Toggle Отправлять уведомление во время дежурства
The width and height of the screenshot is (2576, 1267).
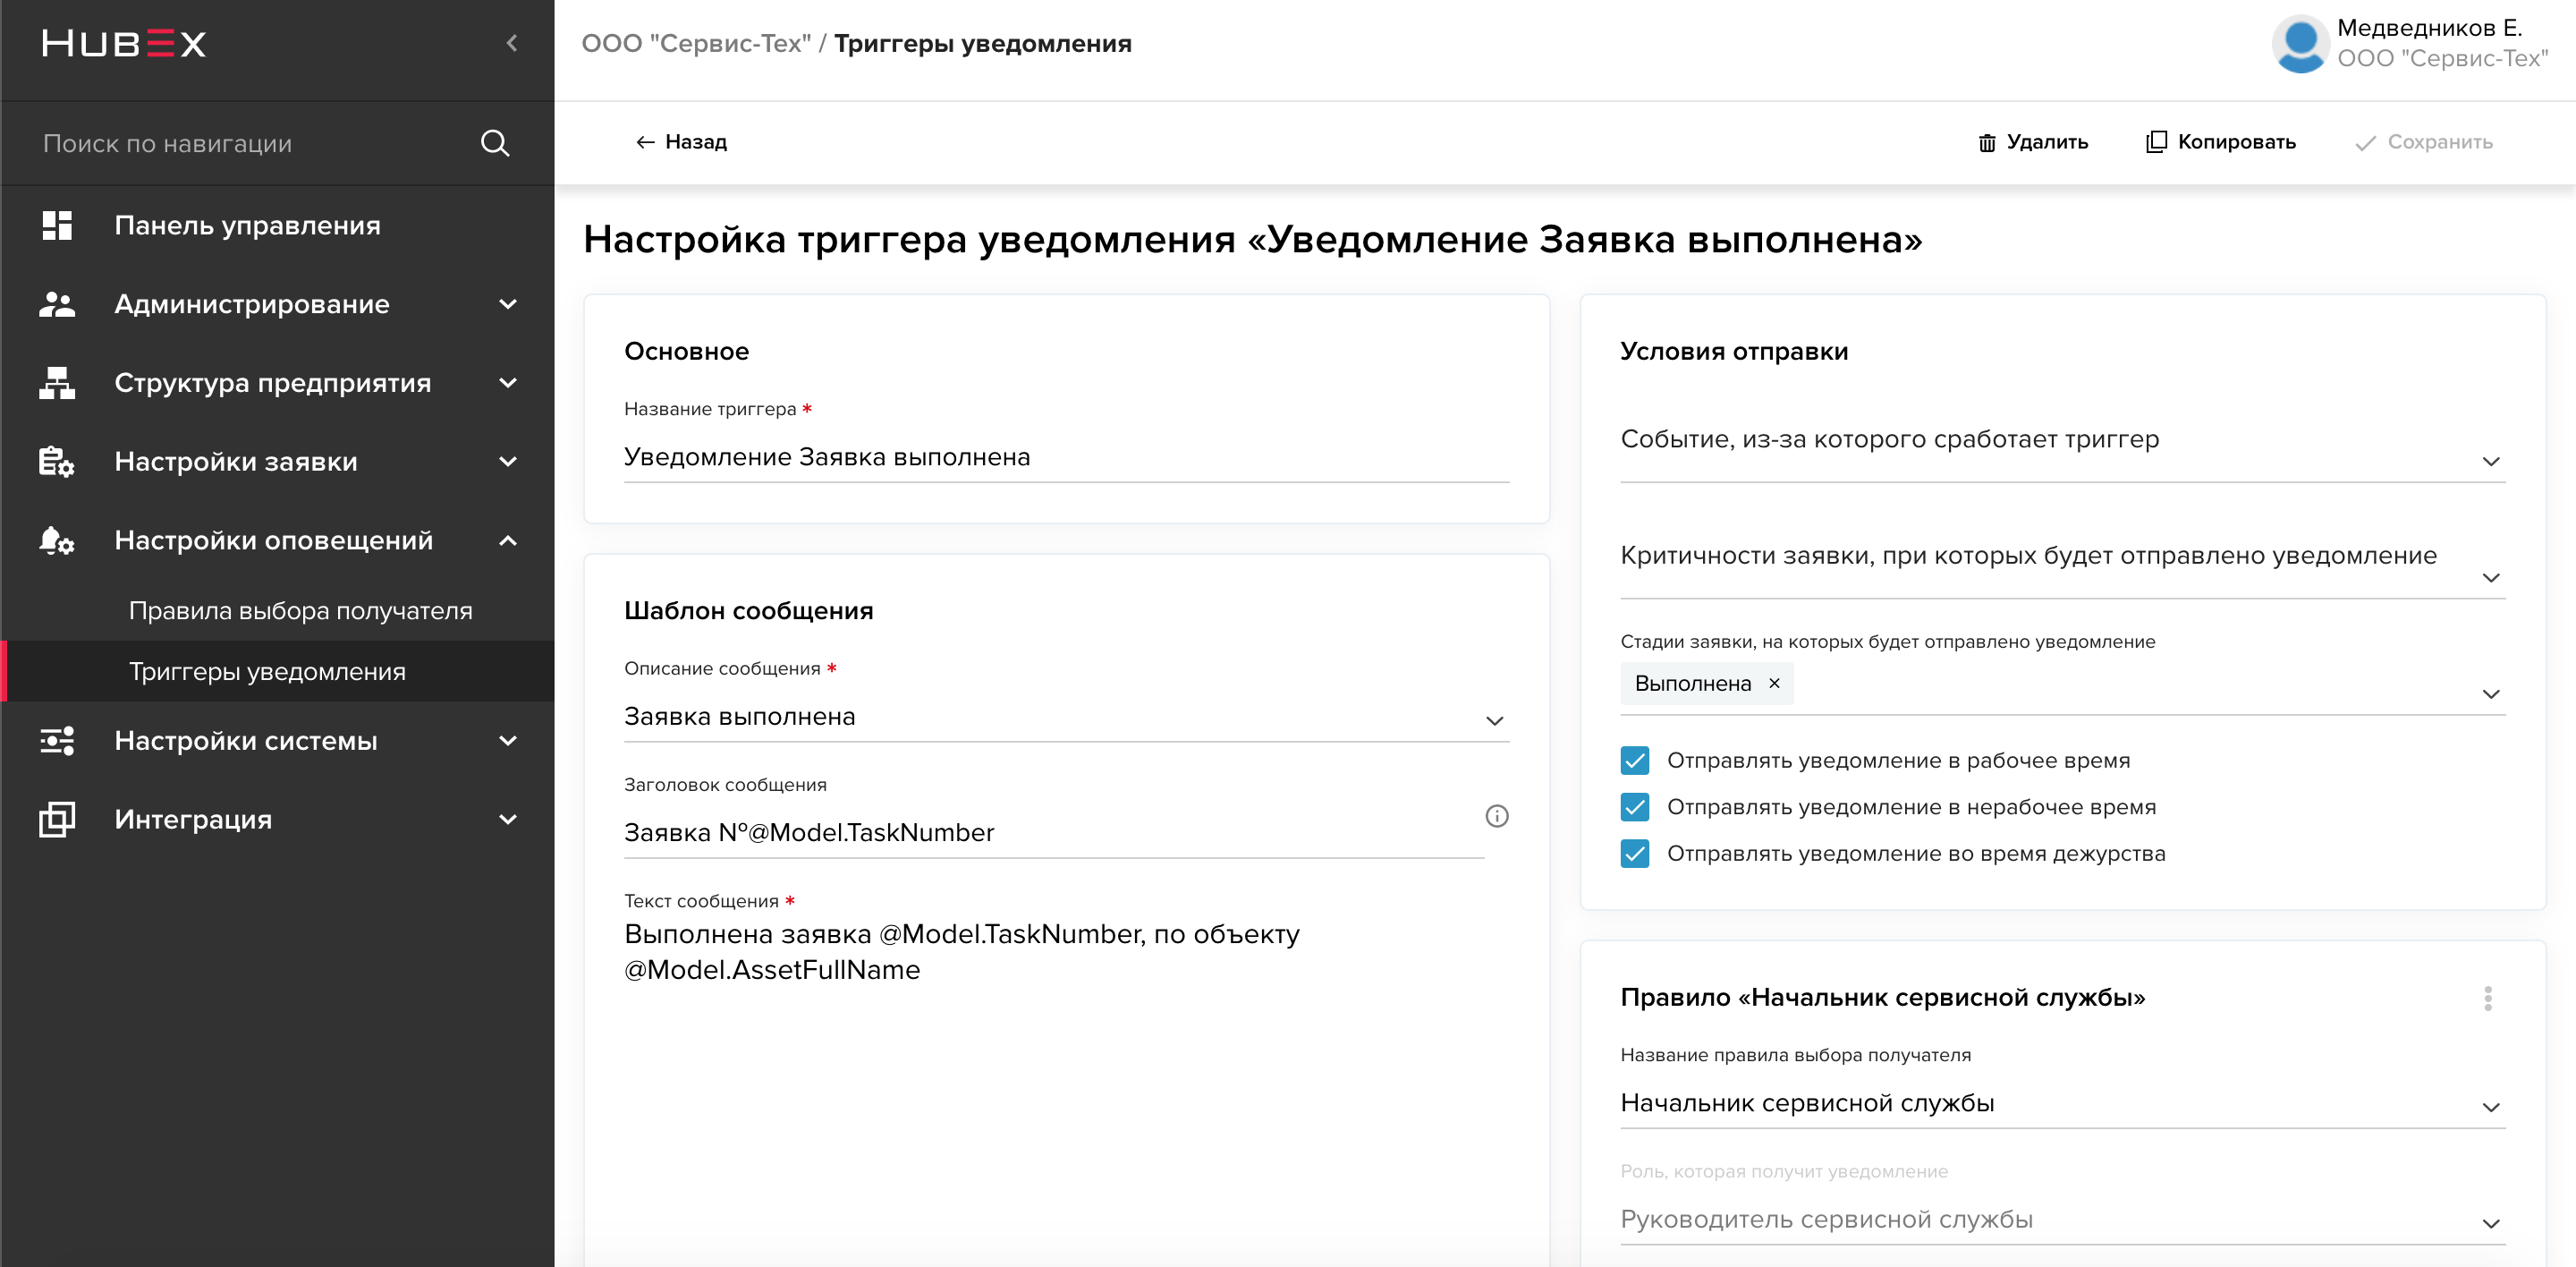(x=1635, y=854)
